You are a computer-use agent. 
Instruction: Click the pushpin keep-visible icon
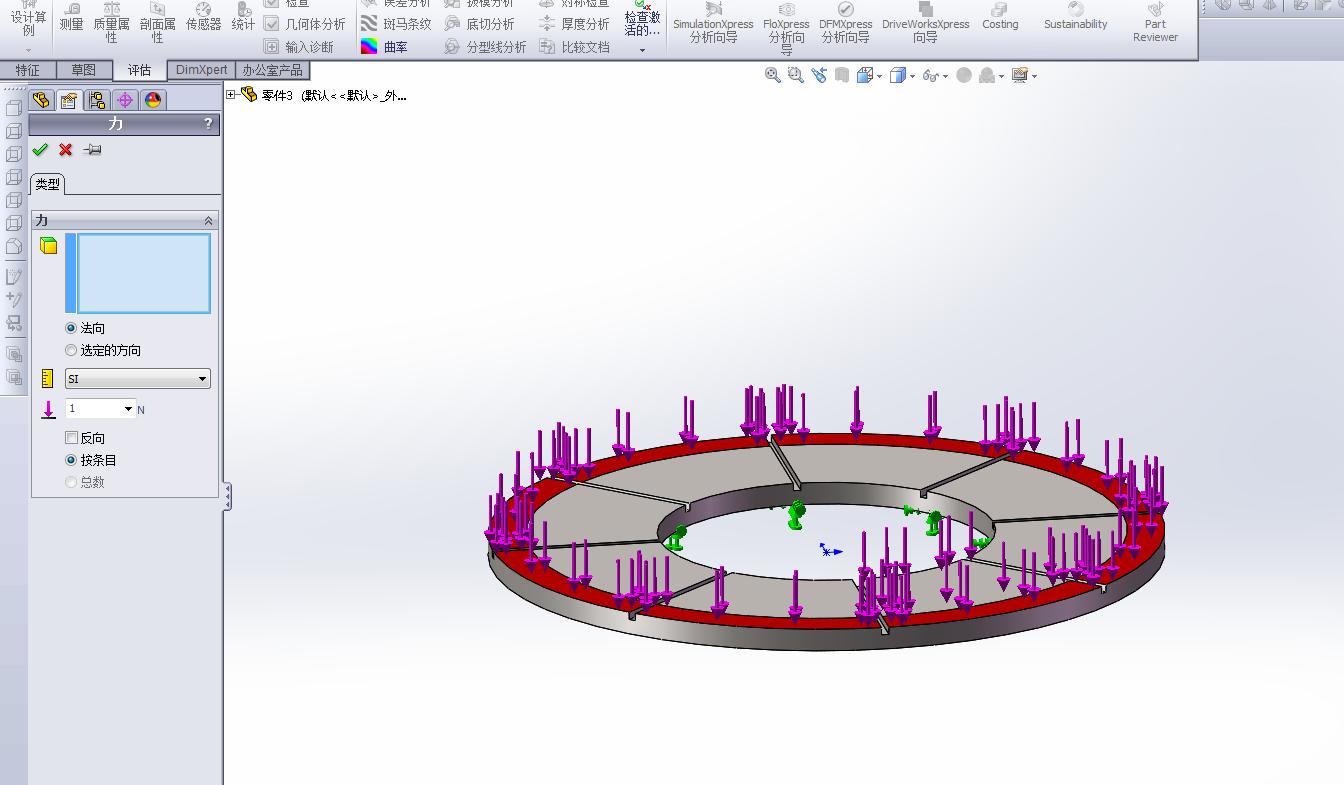point(92,149)
